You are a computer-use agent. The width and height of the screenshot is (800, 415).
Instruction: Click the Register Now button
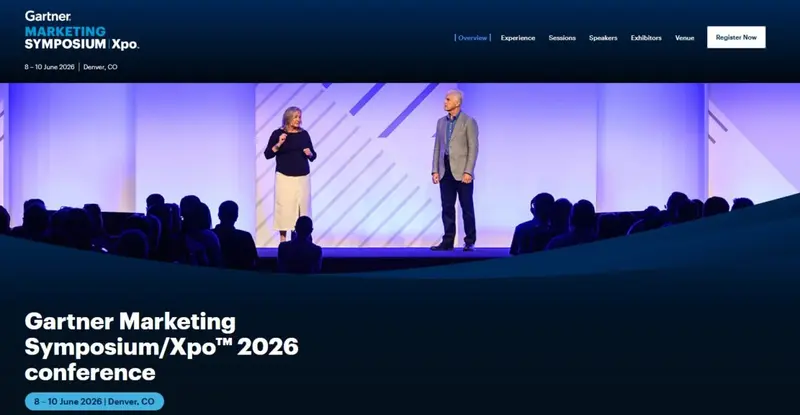(x=736, y=37)
